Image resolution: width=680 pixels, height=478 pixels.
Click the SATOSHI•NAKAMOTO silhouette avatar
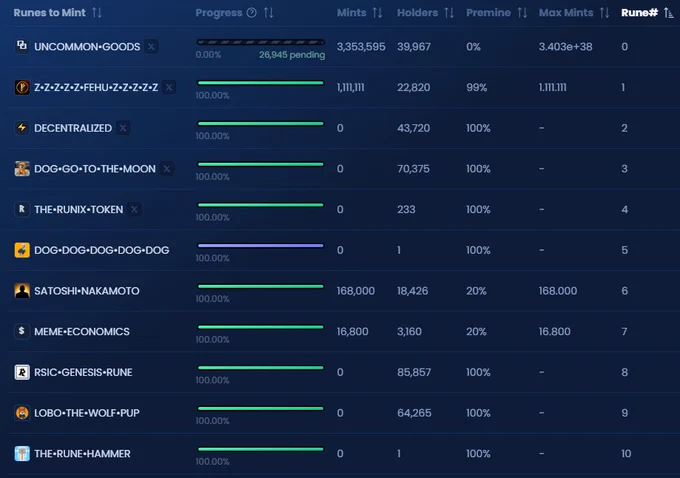coord(22,291)
